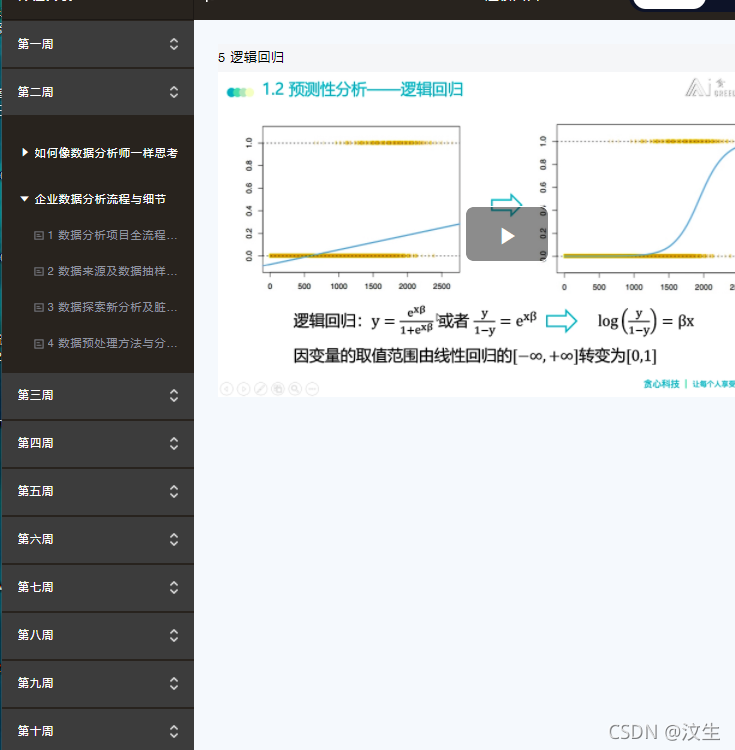Image resolution: width=735 pixels, height=750 pixels.
Task: Click document icon beside lesson 1
Action: tap(39, 235)
